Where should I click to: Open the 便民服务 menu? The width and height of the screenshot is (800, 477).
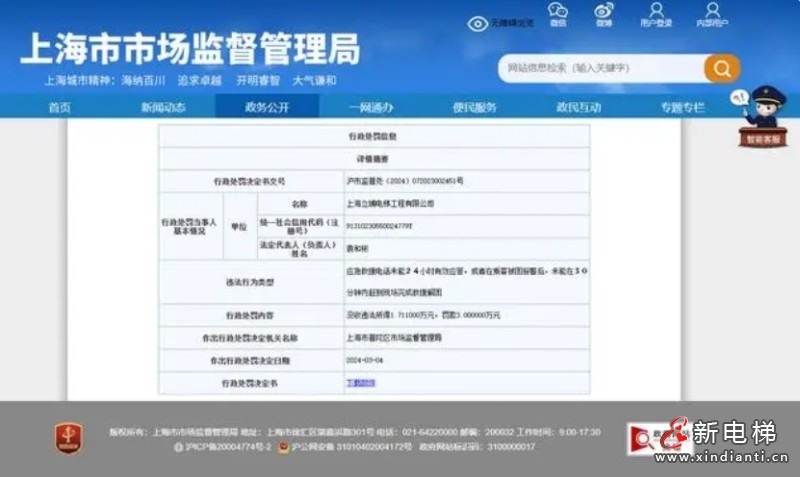[474, 107]
